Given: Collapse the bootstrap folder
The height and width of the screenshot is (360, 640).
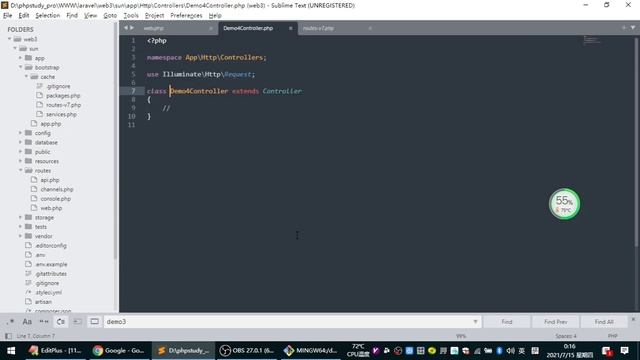Looking at the screenshot, I should click(x=20, y=67).
